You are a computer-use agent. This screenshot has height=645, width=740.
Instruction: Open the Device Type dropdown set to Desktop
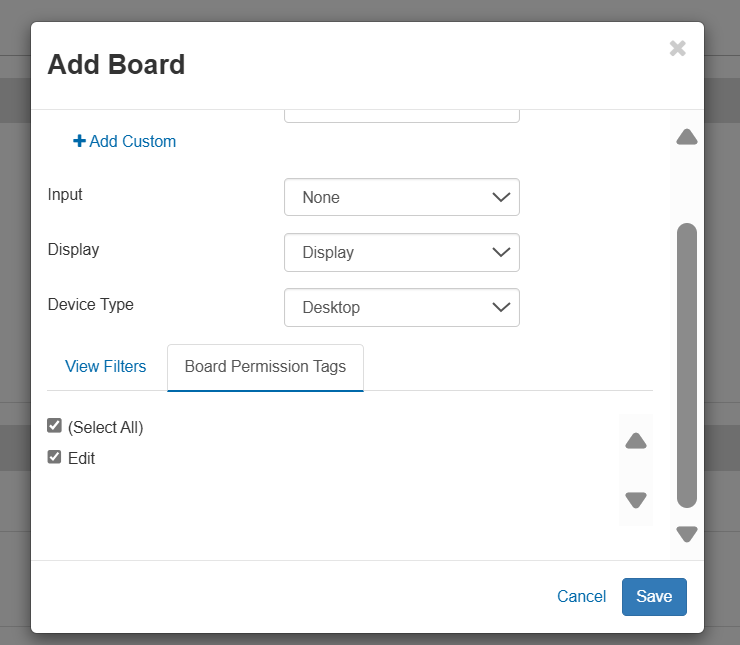click(x=401, y=307)
